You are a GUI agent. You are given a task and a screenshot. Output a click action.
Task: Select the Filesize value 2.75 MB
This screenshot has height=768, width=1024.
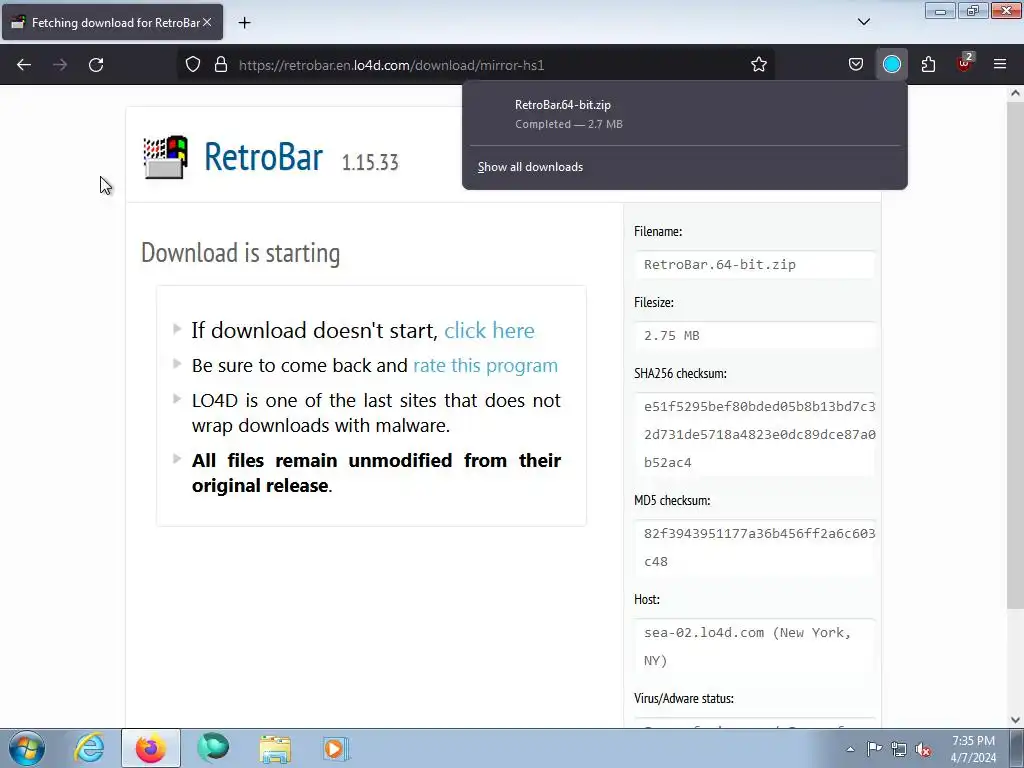pos(754,336)
